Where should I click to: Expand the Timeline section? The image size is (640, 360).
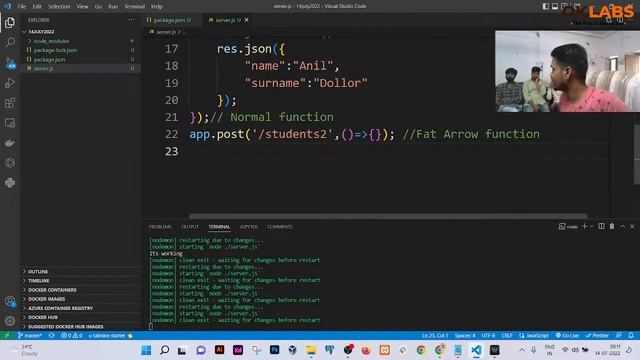(x=80, y=280)
